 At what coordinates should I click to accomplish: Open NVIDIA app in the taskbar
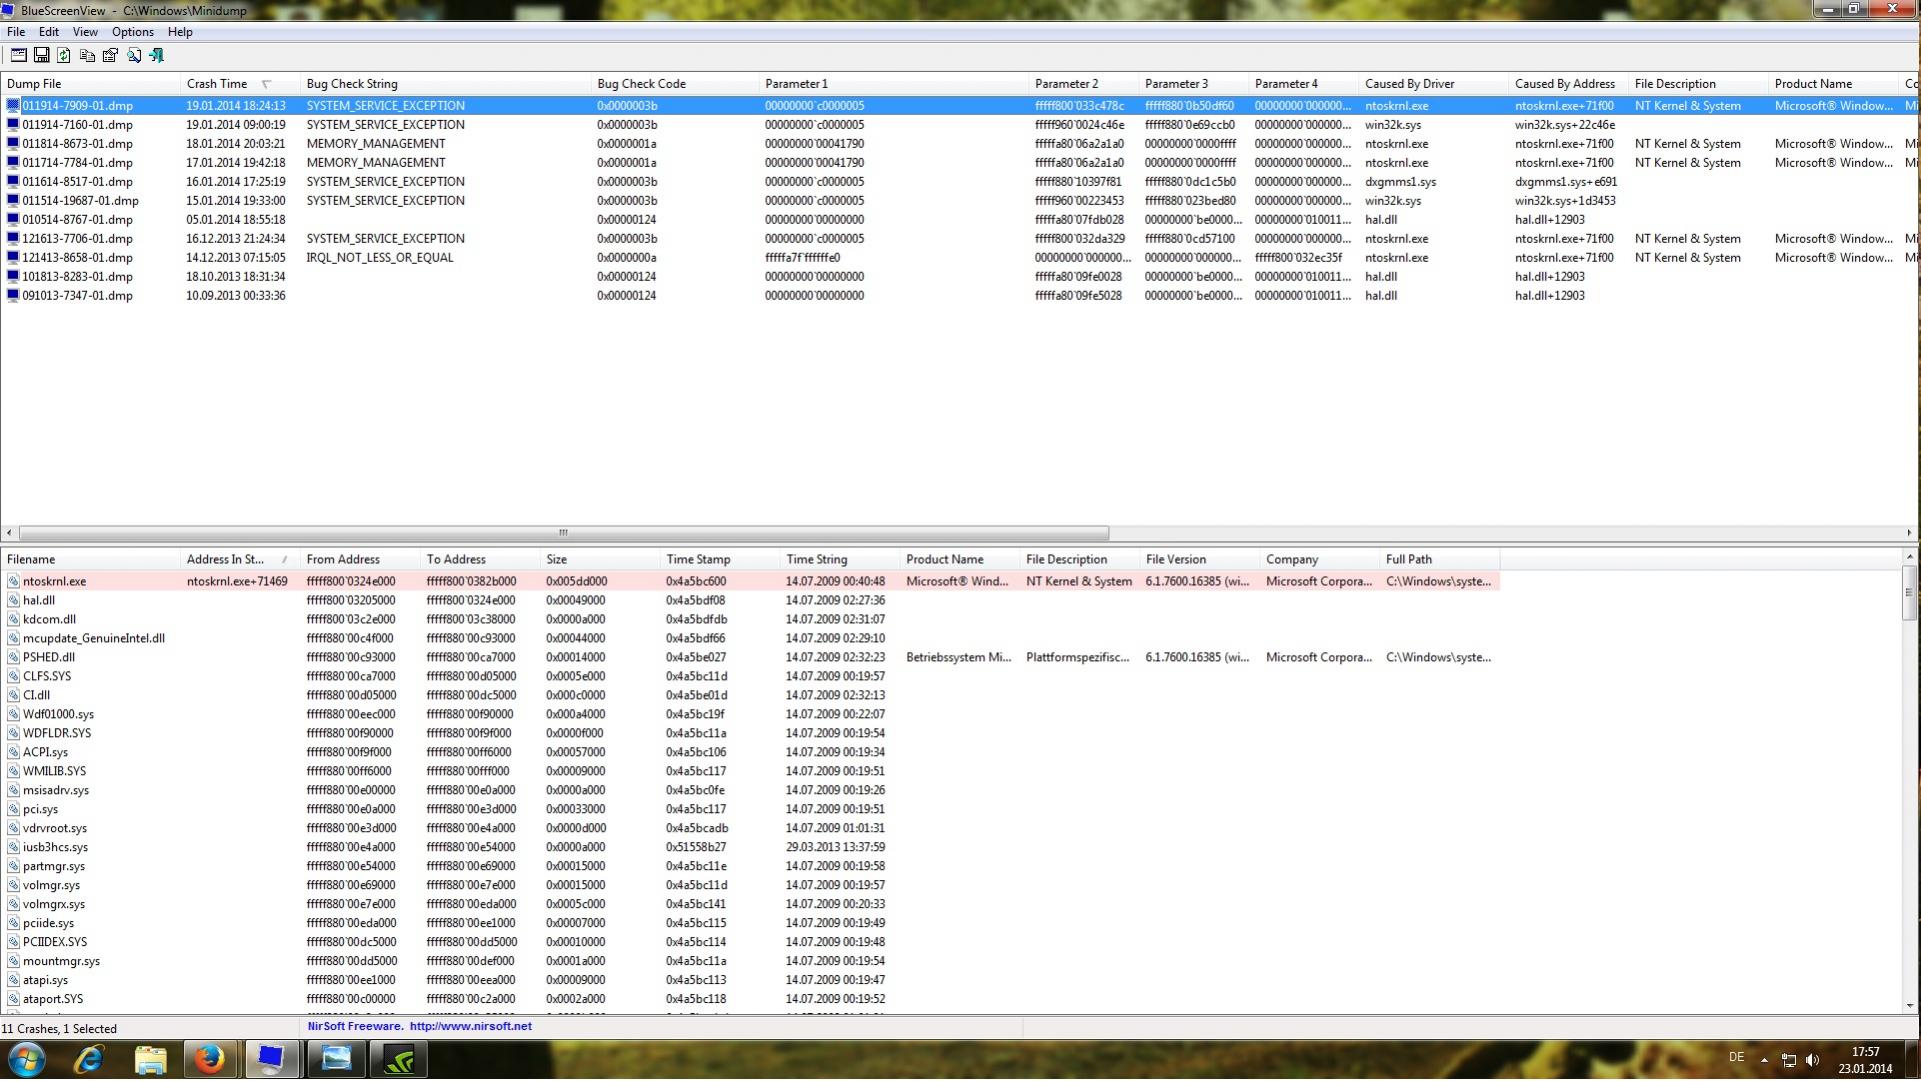pos(398,1060)
